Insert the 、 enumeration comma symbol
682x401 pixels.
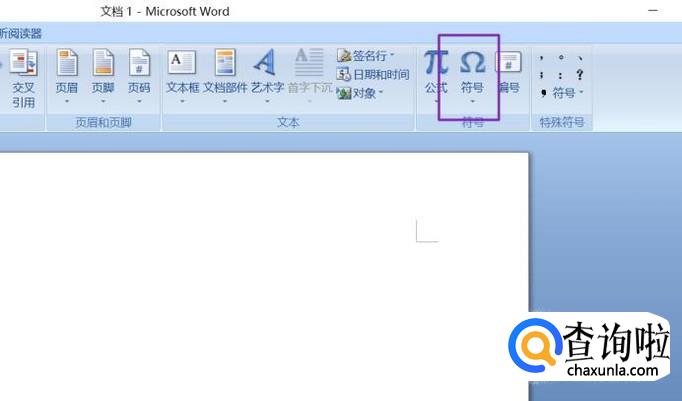coord(580,58)
